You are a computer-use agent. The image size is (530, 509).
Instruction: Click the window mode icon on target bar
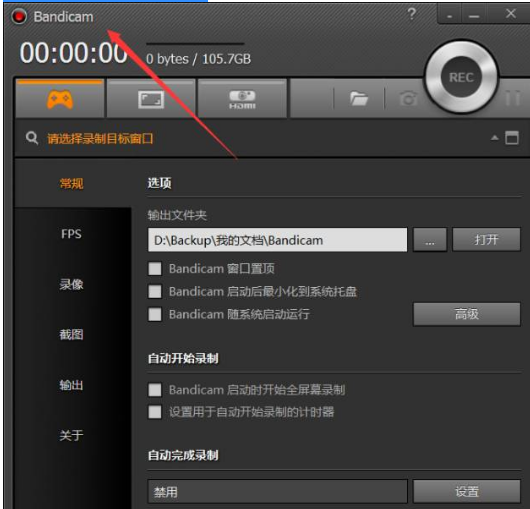click(x=512, y=138)
